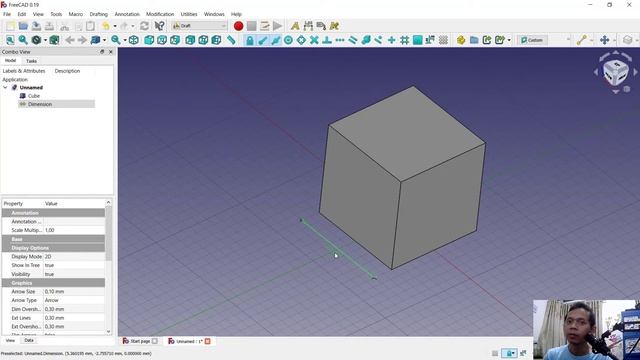This screenshot has width=640, height=360.
Task: Toggle the Draft grid icon
Action: point(443,40)
